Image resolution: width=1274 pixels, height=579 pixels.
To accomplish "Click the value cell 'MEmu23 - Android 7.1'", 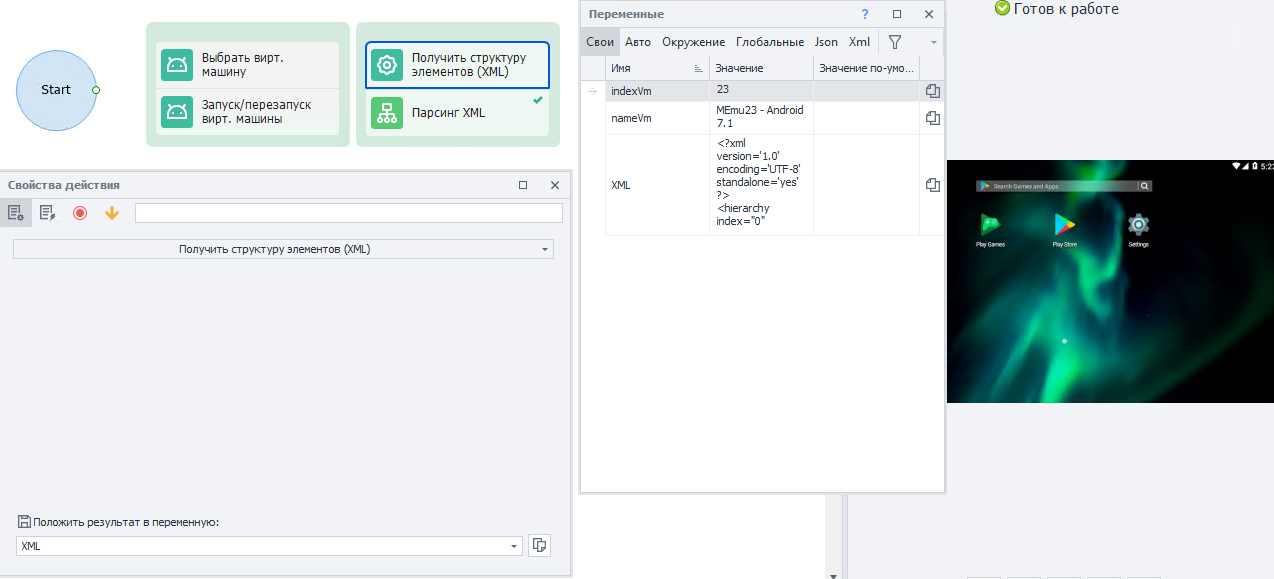I will (761, 118).
